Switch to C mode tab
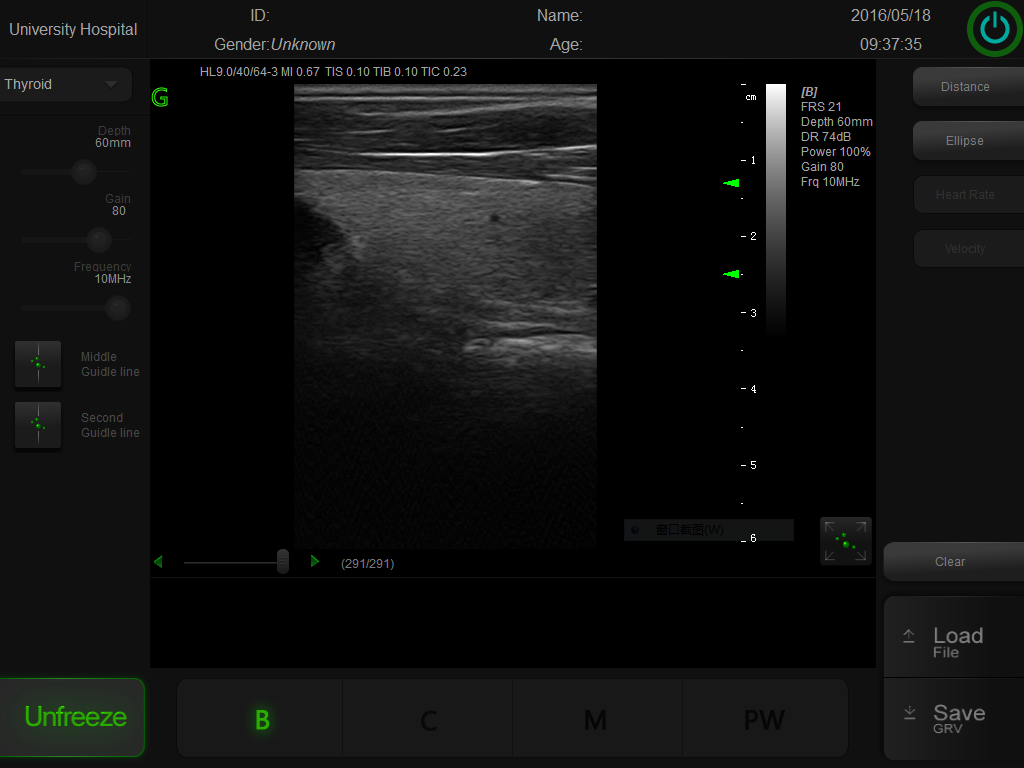The height and width of the screenshot is (768, 1024). (x=428, y=720)
